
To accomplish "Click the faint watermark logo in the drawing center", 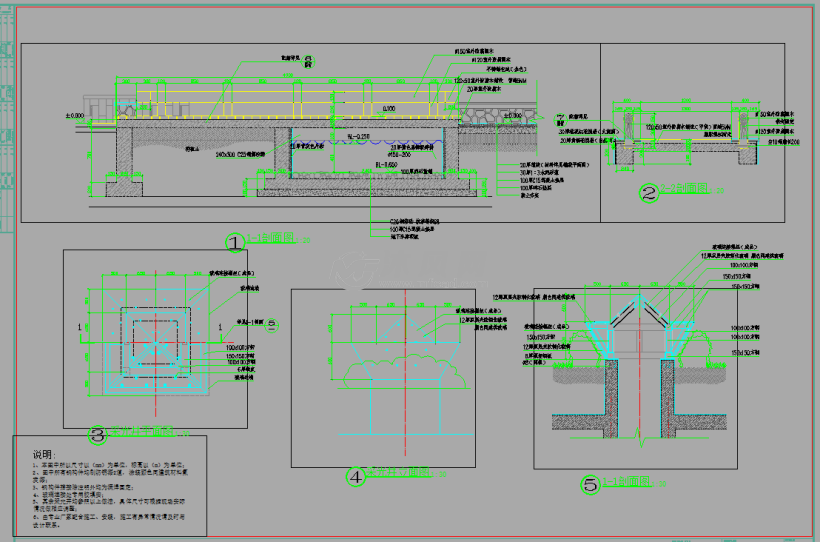I will 353,268.
